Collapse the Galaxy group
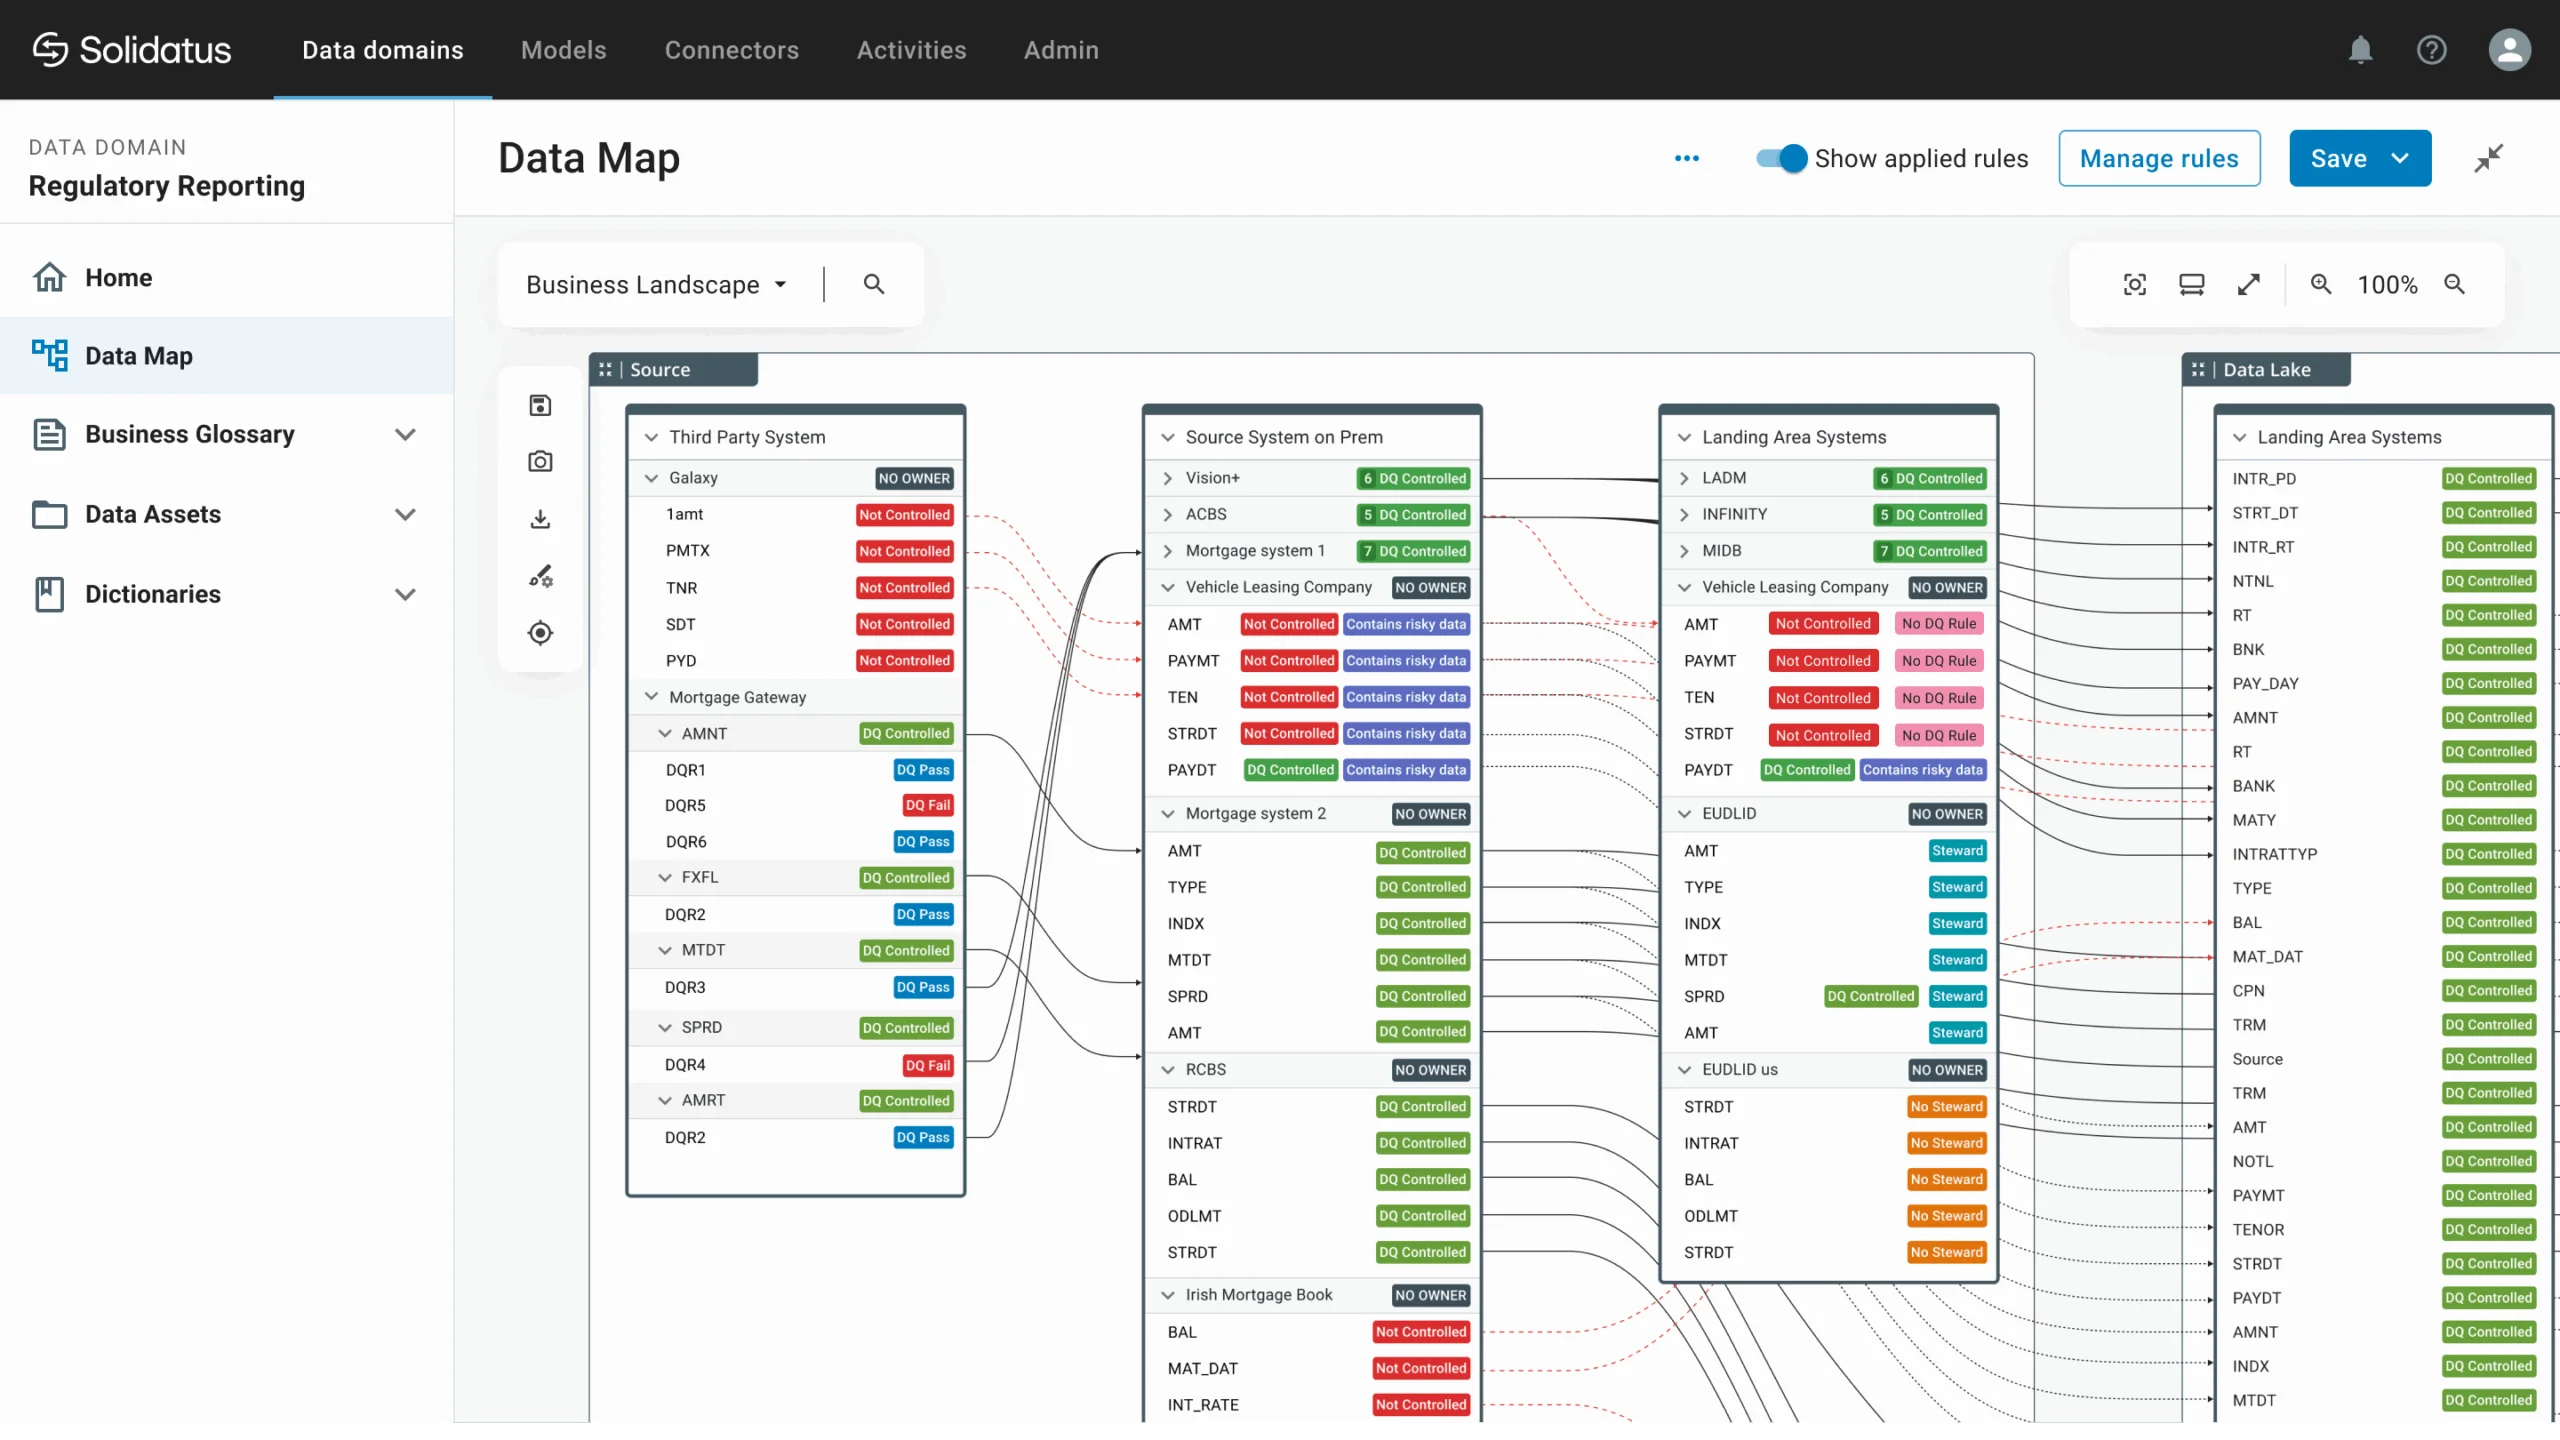 (651, 478)
